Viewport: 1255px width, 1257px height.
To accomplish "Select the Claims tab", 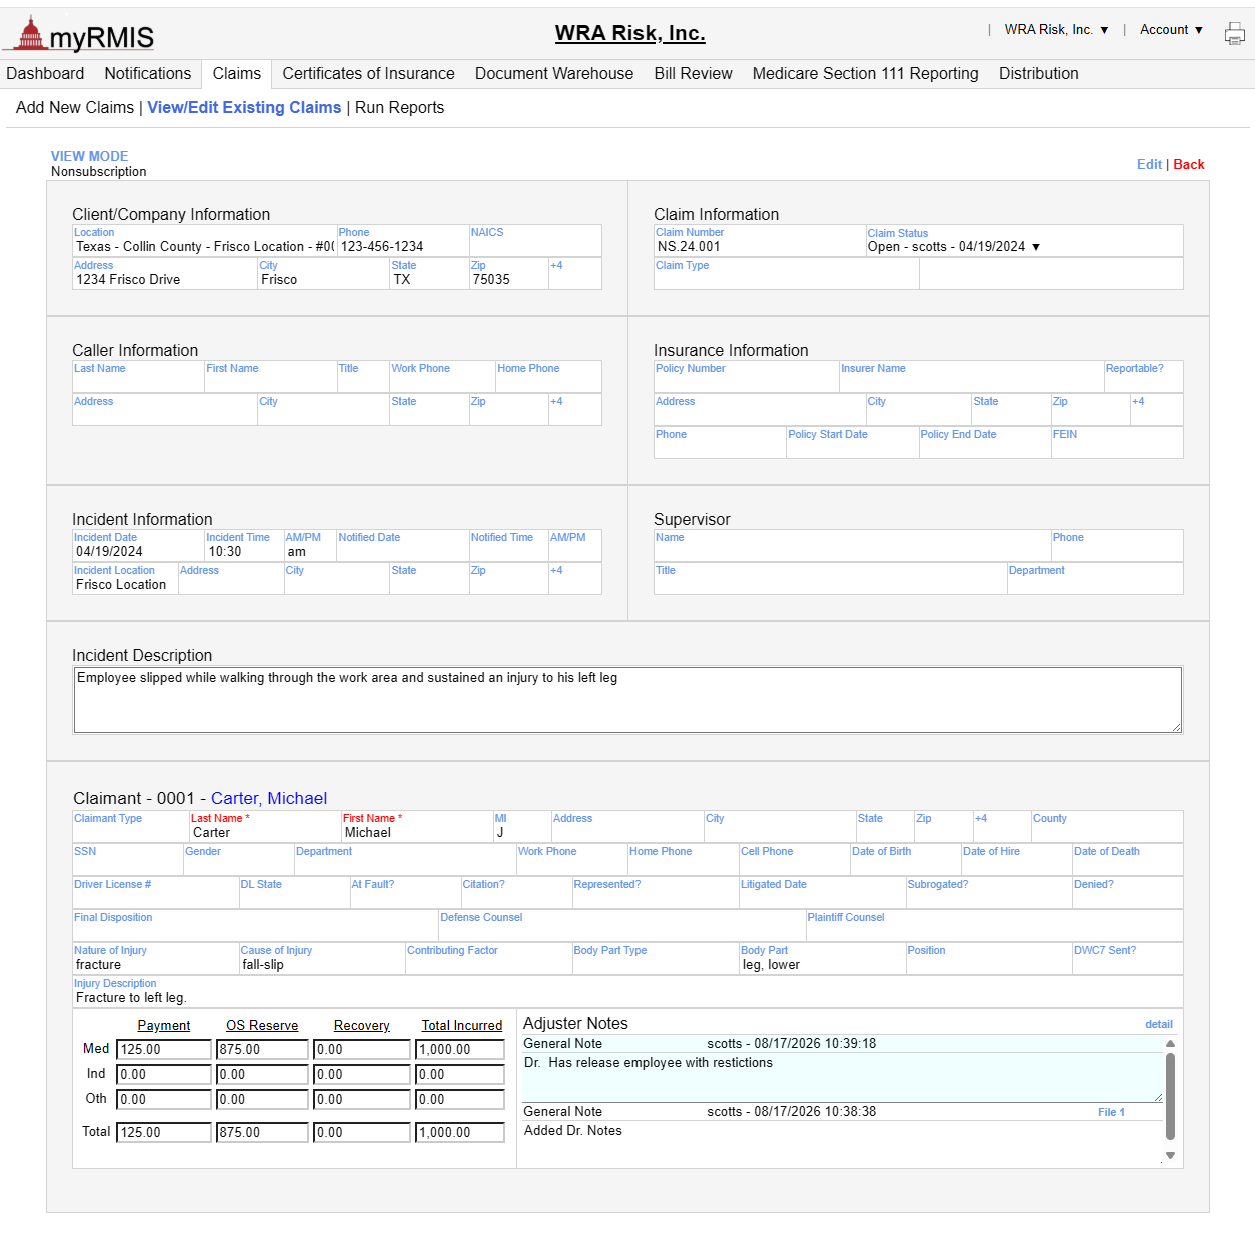I will (x=237, y=74).
